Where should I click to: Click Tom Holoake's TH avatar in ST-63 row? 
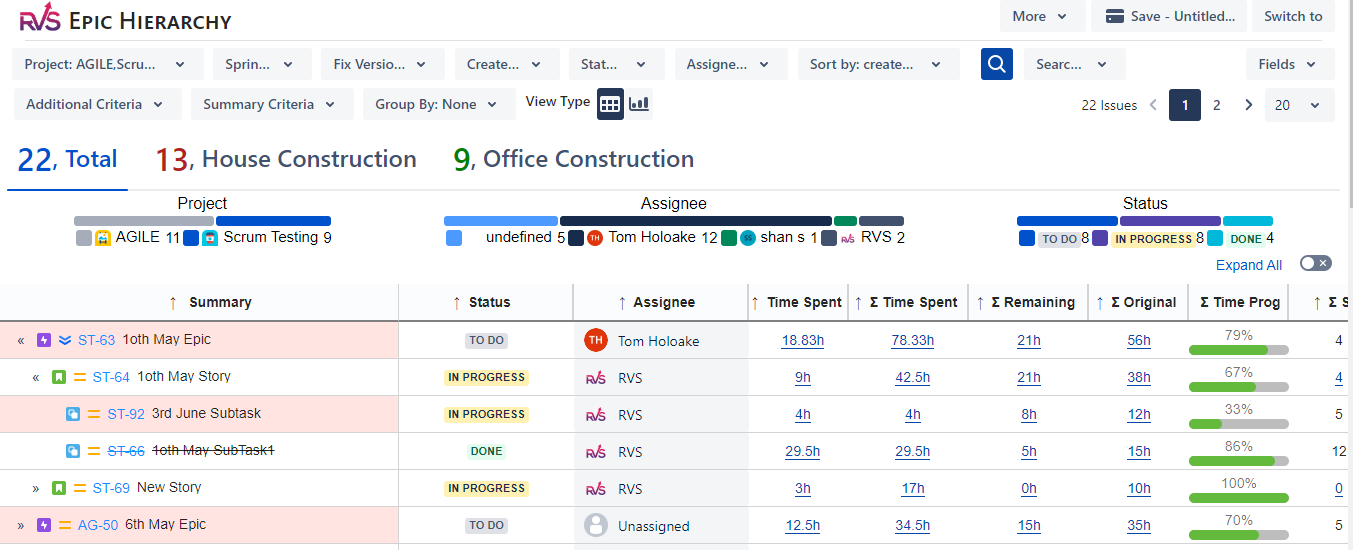[x=596, y=340]
